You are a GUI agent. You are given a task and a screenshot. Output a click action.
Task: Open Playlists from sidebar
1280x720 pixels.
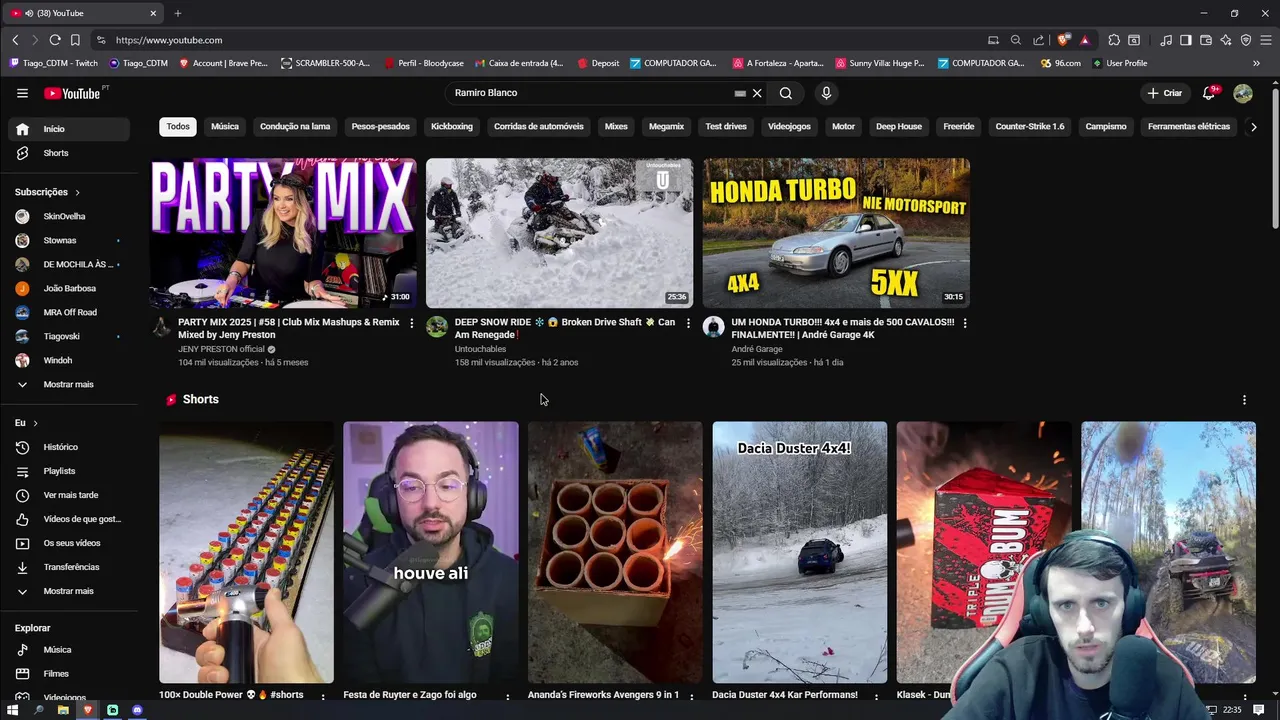(x=70, y=471)
